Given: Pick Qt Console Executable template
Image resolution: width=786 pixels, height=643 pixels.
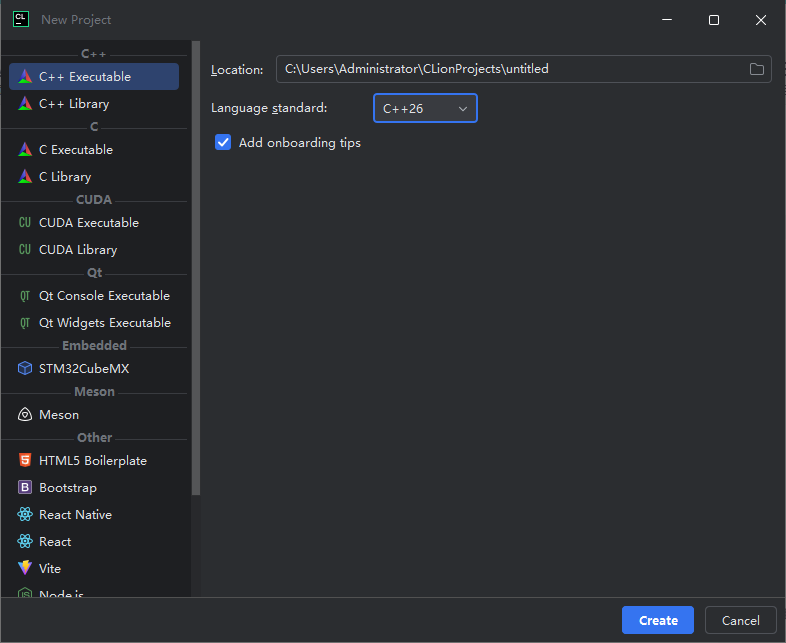Looking at the screenshot, I should tap(94, 296).
